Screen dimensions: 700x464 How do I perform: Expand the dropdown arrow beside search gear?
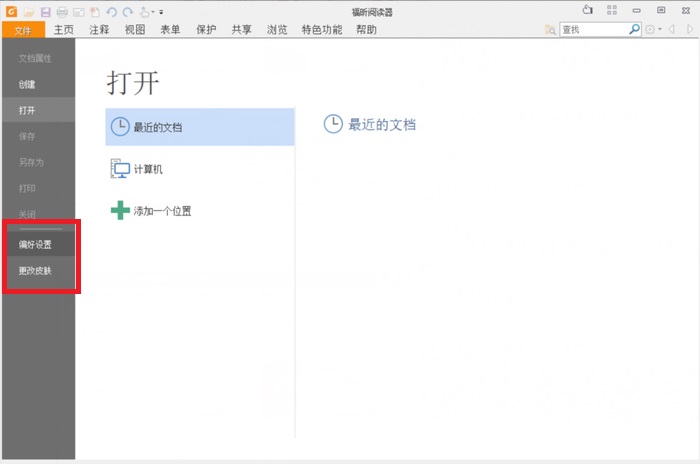660,29
